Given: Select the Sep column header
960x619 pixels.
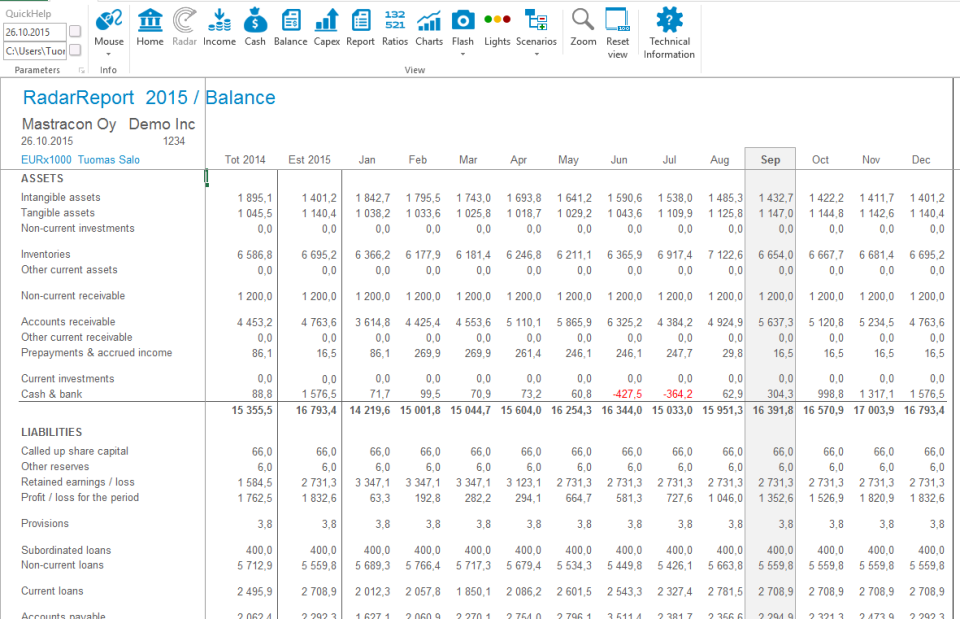Looking at the screenshot, I should click(771, 159).
